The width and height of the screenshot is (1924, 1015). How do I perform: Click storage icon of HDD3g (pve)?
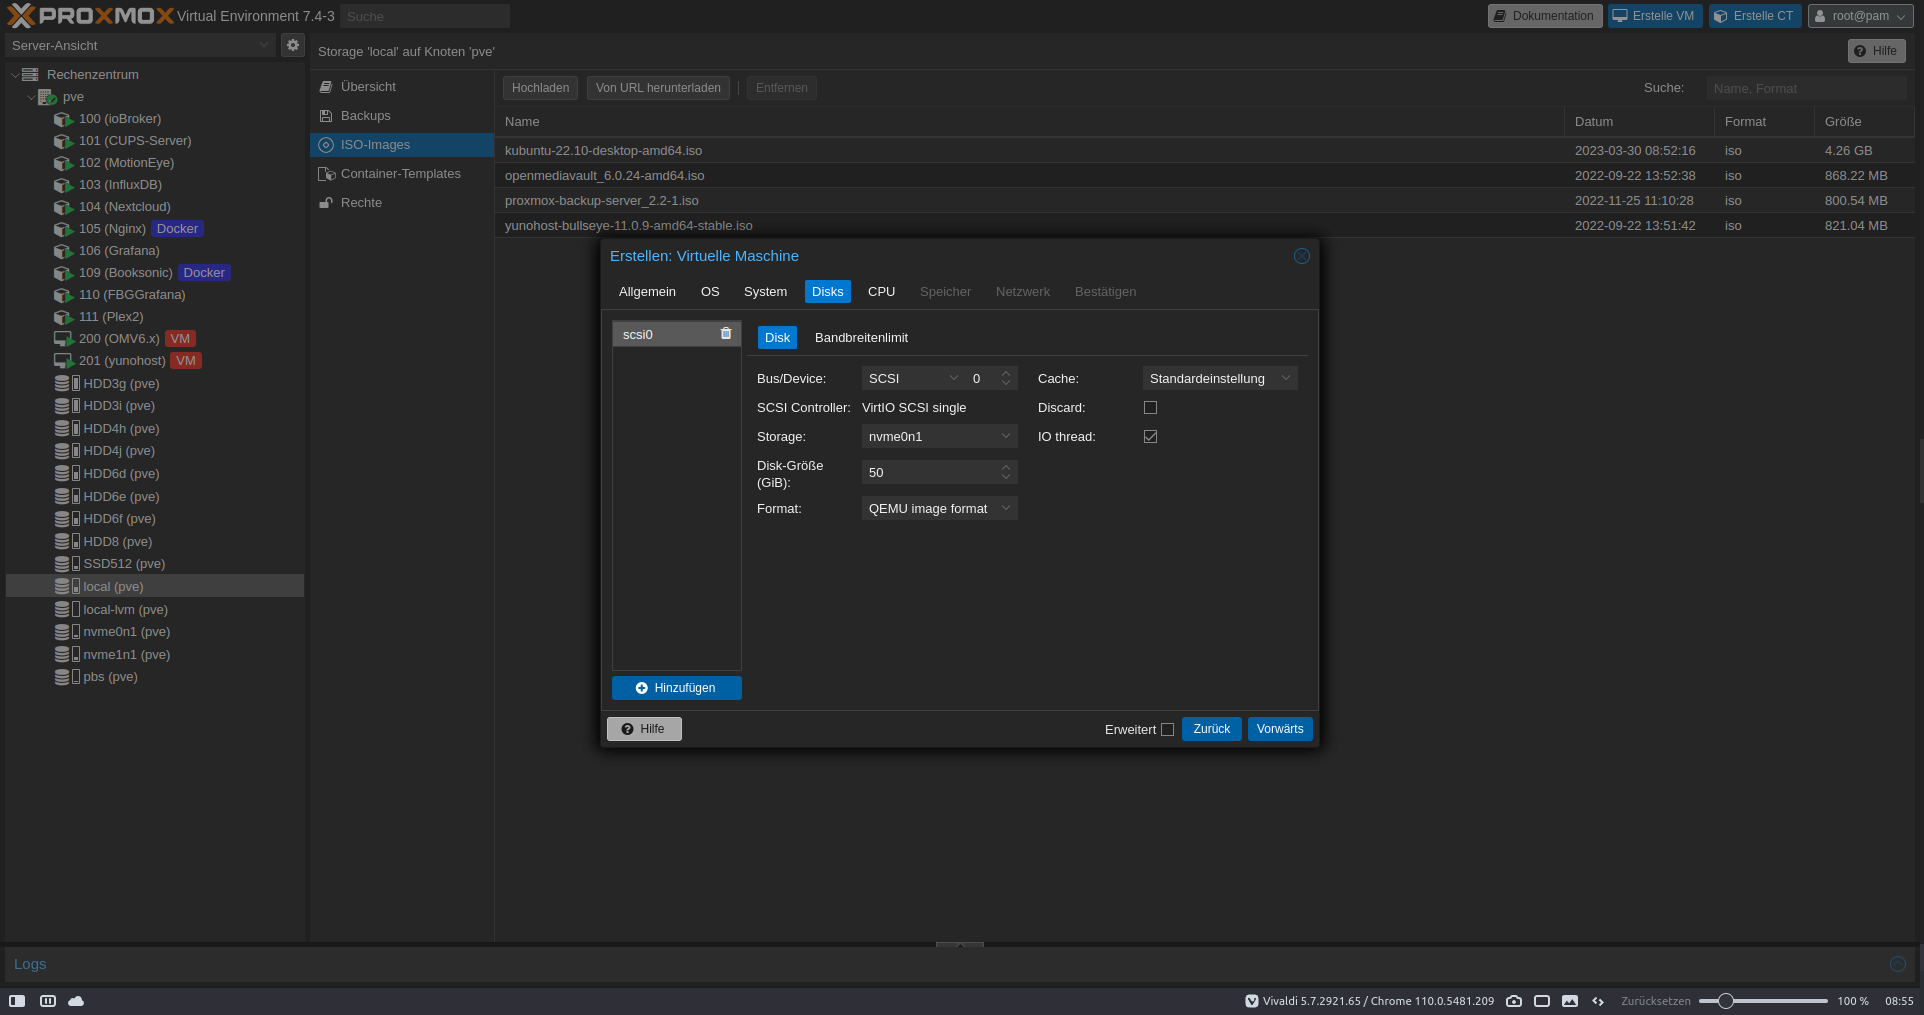pyautogui.click(x=67, y=384)
